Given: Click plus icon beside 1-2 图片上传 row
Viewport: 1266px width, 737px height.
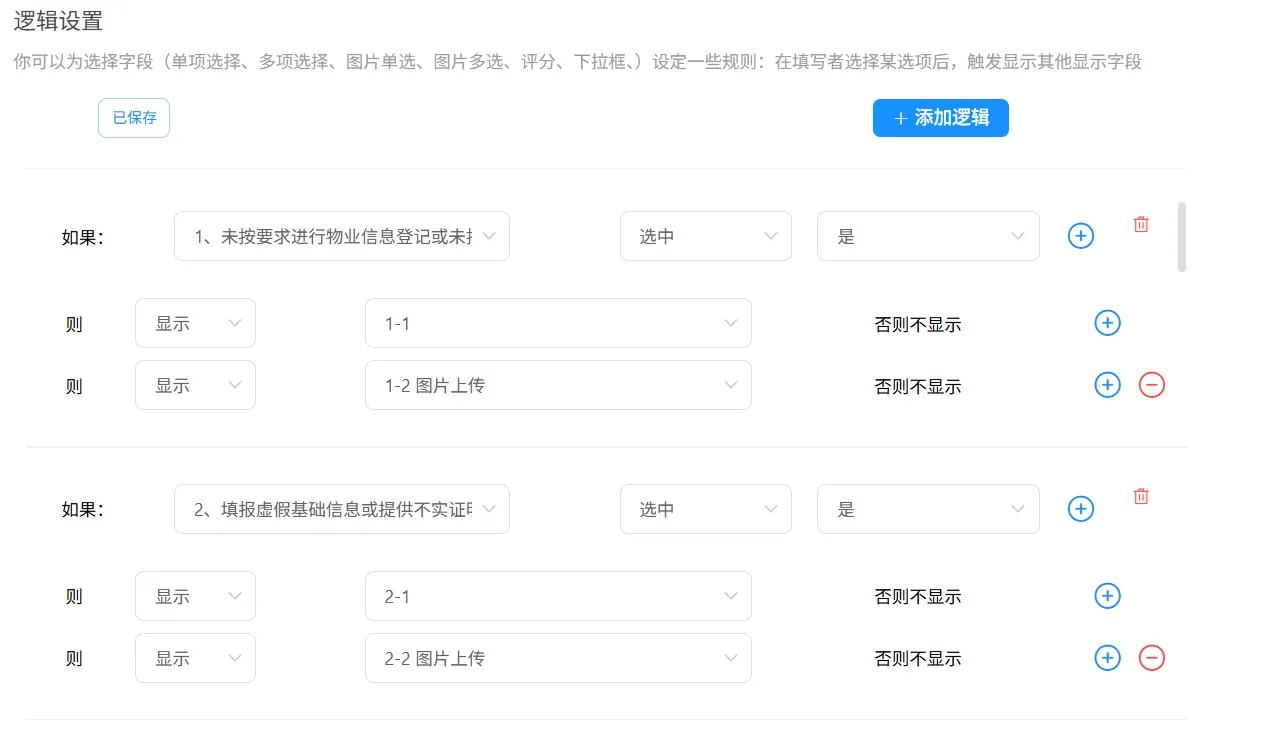Looking at the screenshot, I should [1107, 385].
